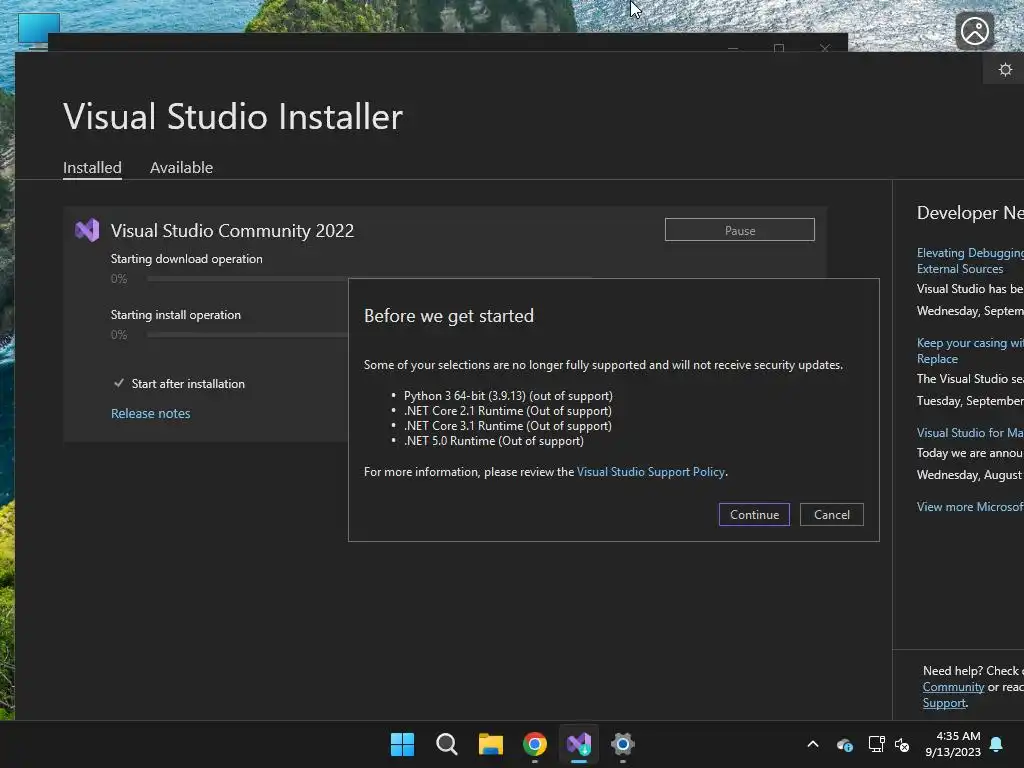Click the View more Microsoft news link

click(x=970, y=507)
